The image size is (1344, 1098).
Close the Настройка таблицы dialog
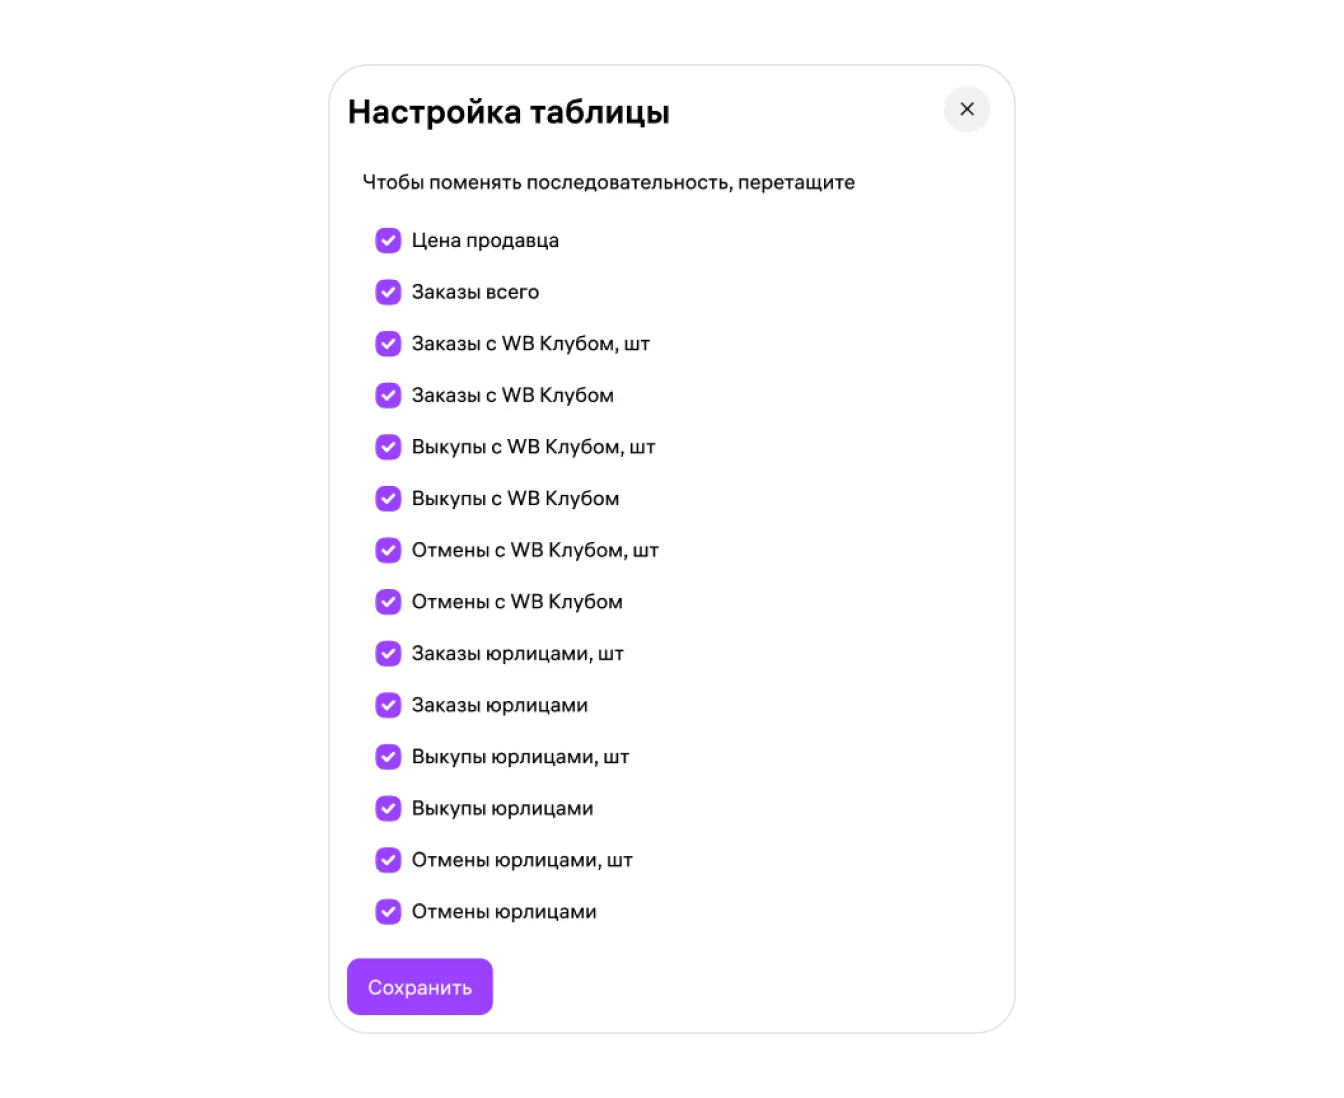coord(967,109)
